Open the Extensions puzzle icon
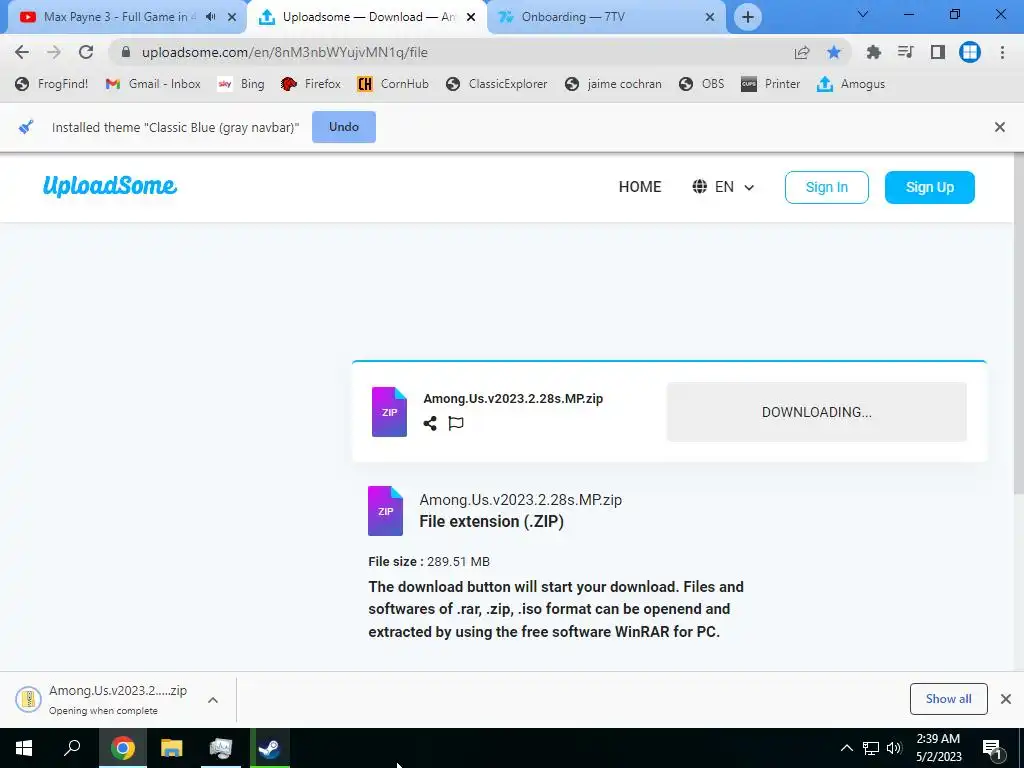The image size is (1024, 768). tap(873, 52)
